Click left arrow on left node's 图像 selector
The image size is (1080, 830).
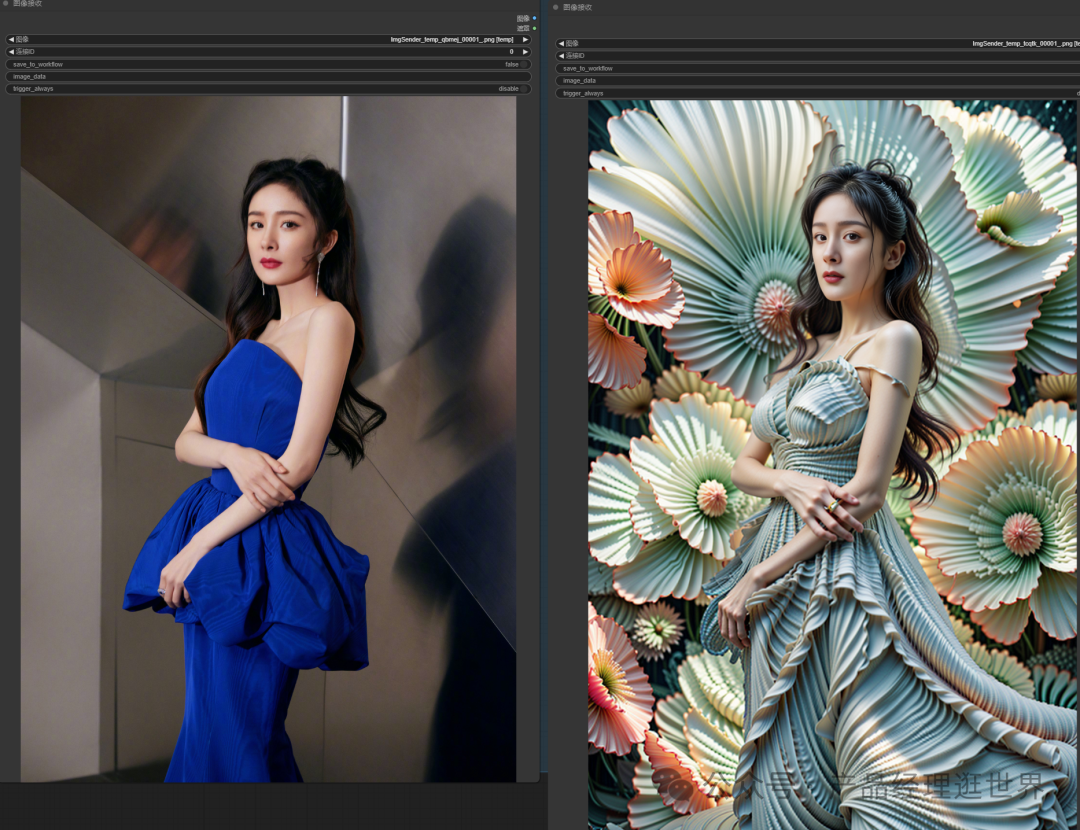click(x=10, y=40)
